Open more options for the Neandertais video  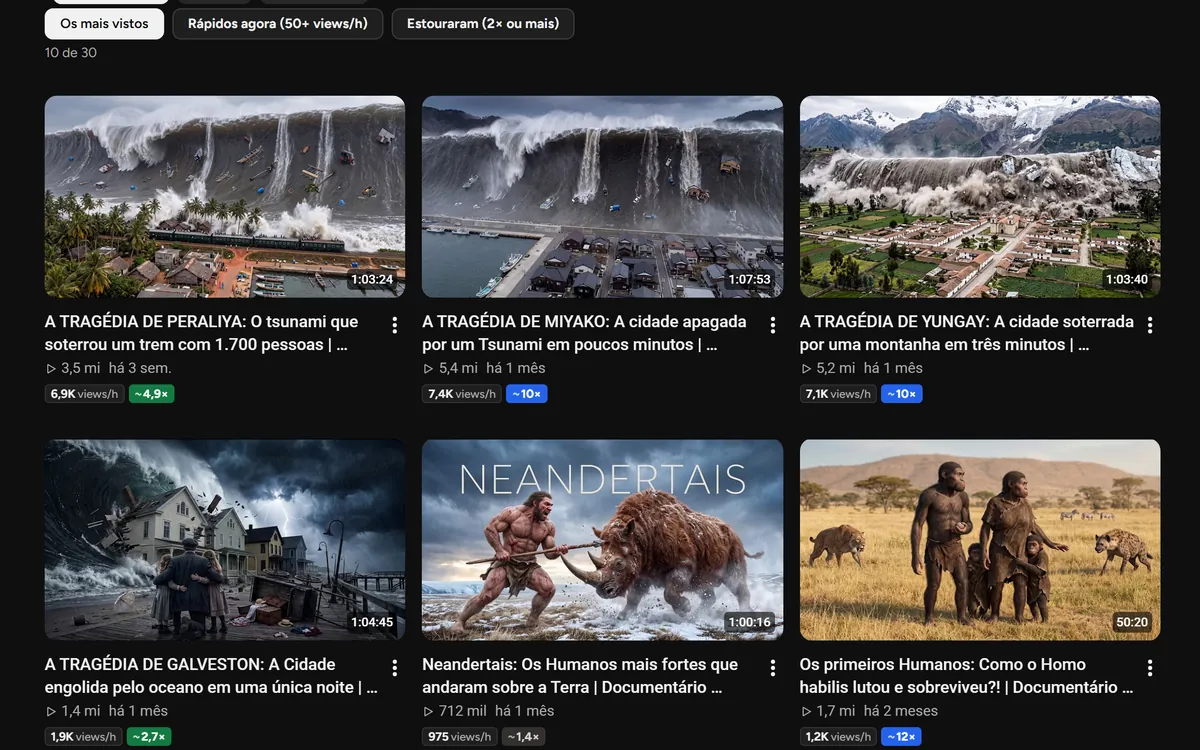pyautogui.click(x=772, y=668)
